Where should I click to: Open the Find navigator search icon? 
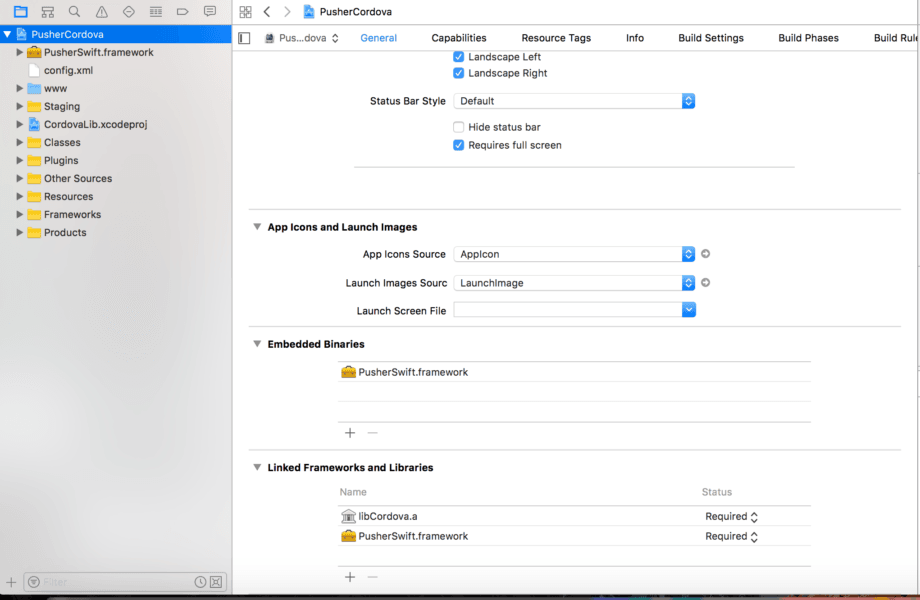74,12
